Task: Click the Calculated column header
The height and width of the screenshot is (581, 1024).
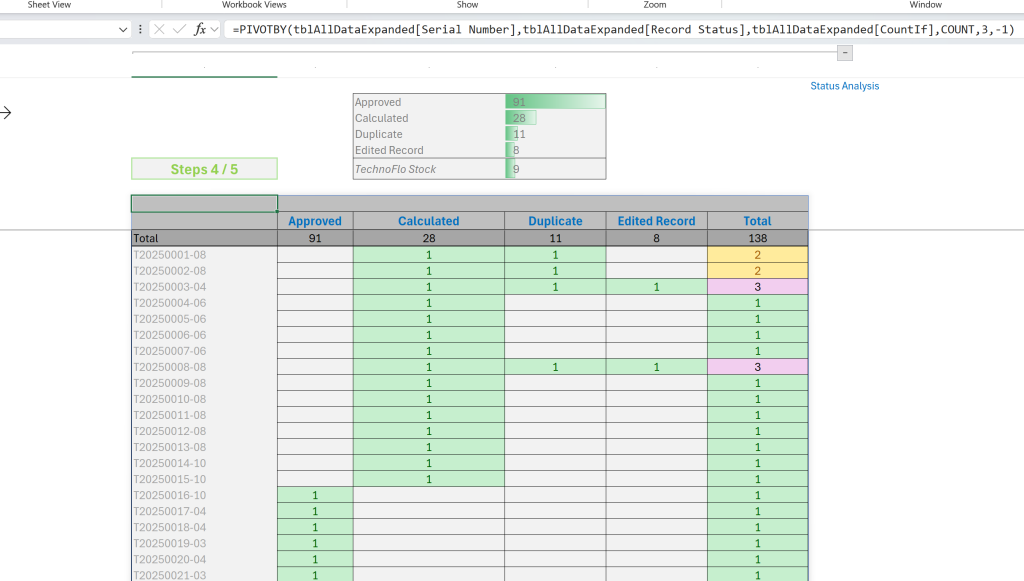Action: [428, 221]
